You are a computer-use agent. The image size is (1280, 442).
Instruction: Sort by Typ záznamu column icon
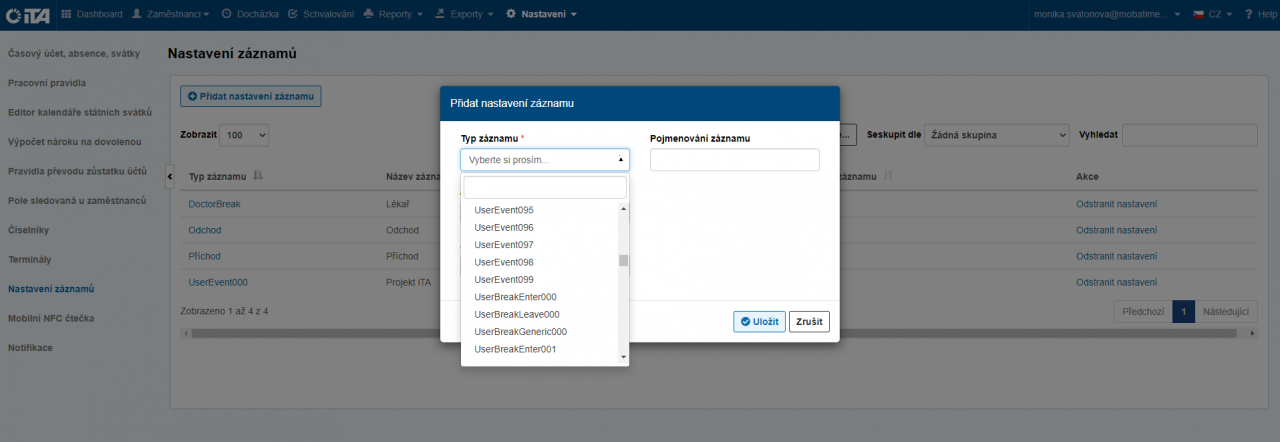tap(258, 176)
